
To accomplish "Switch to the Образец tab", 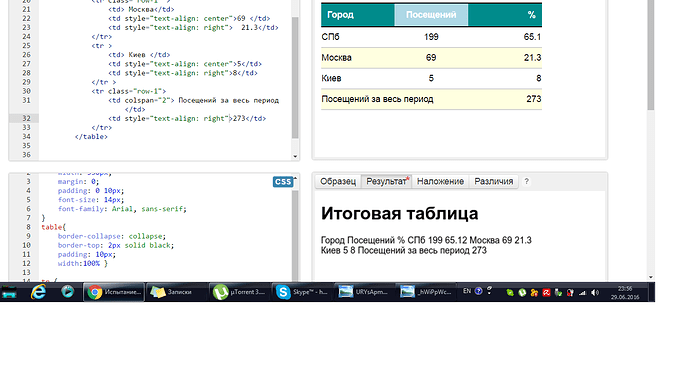I will click(338, 181).
